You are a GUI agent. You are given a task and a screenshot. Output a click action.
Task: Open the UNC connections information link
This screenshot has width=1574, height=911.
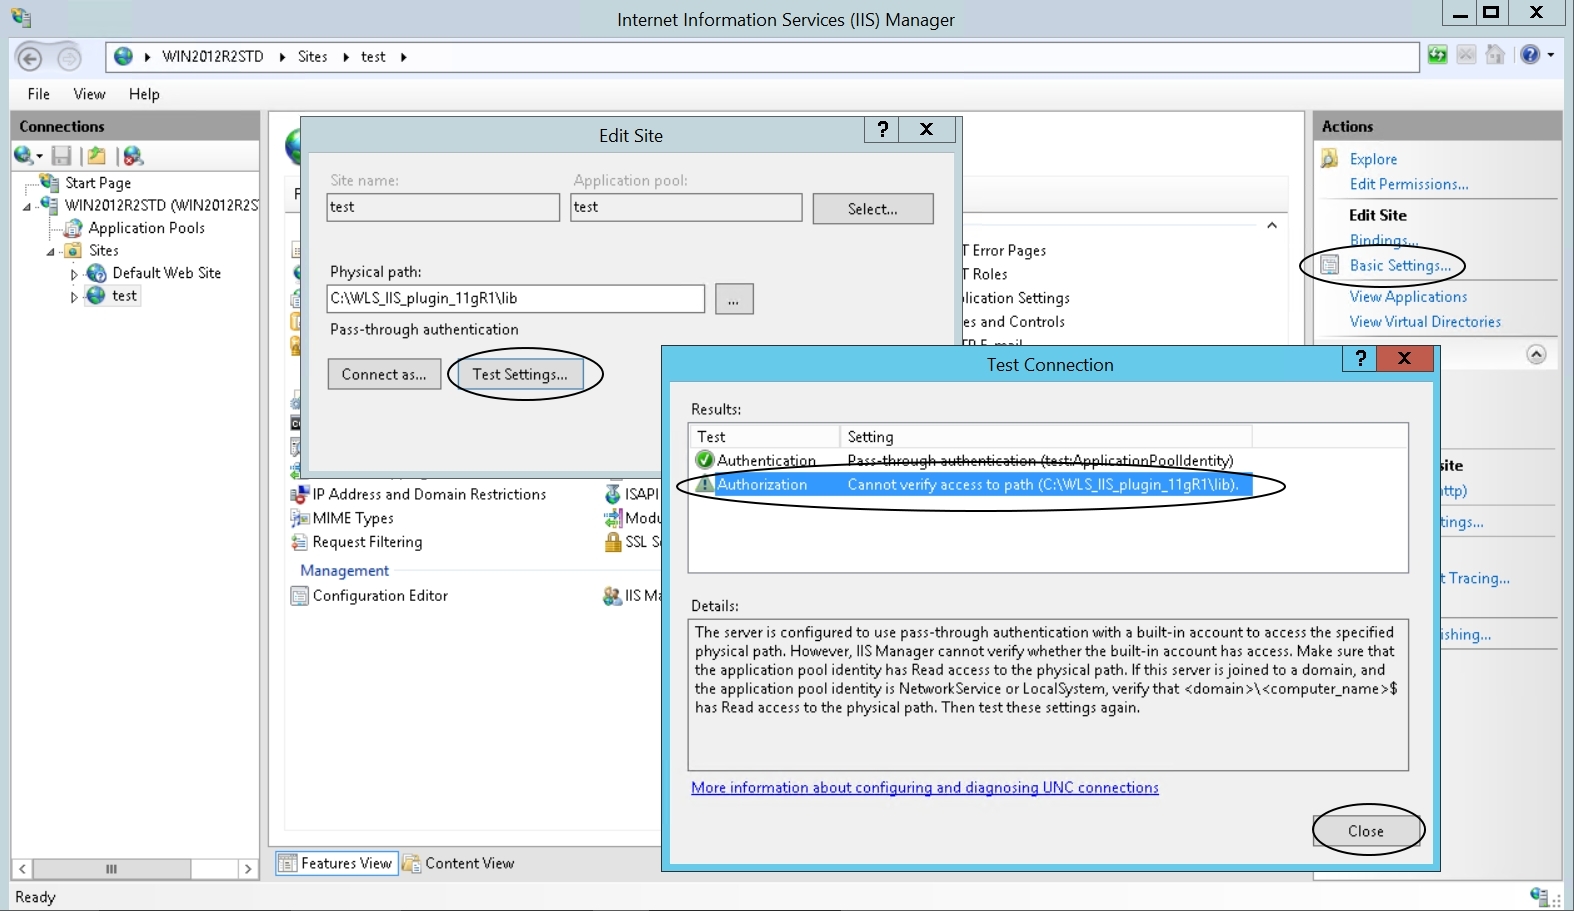tap(924, 788)
